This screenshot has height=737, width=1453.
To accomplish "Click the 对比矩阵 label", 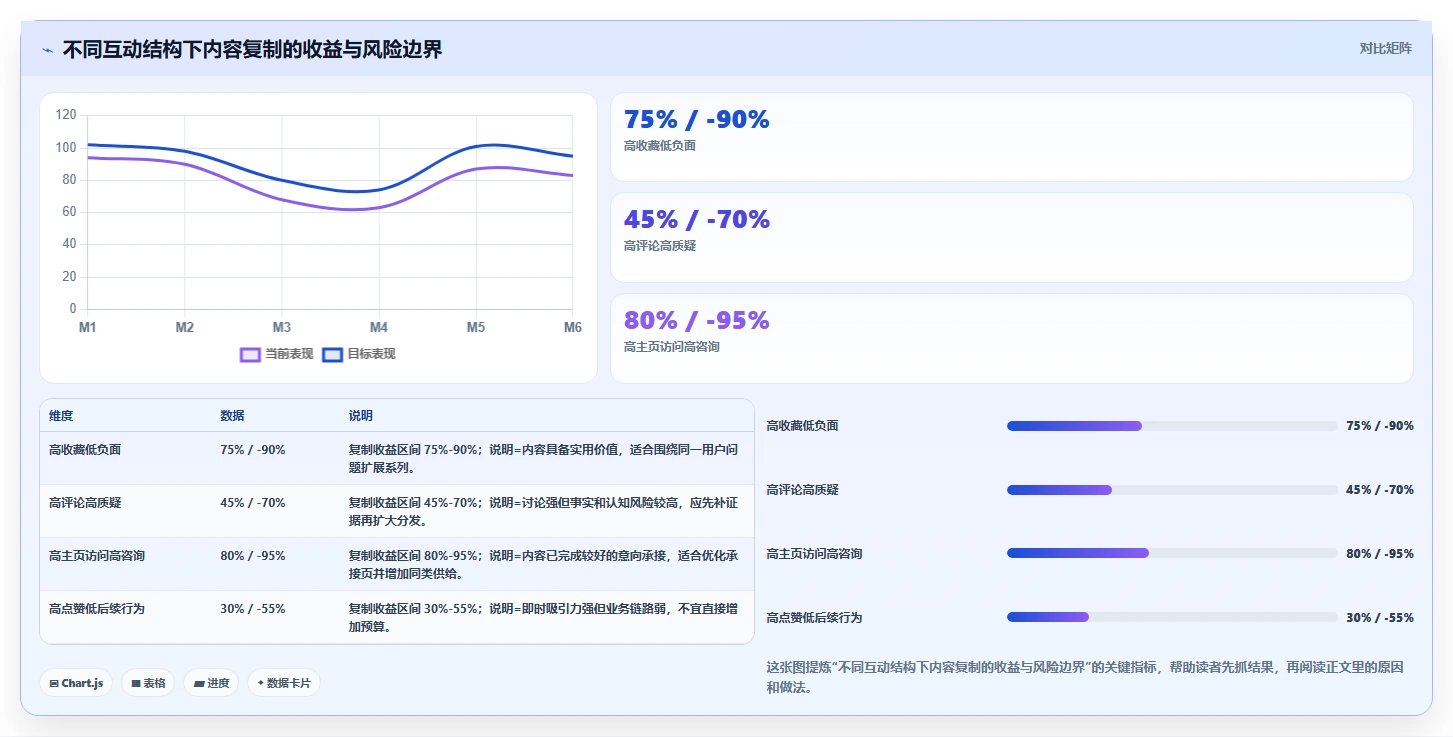I will click(x=1385, y=48).
